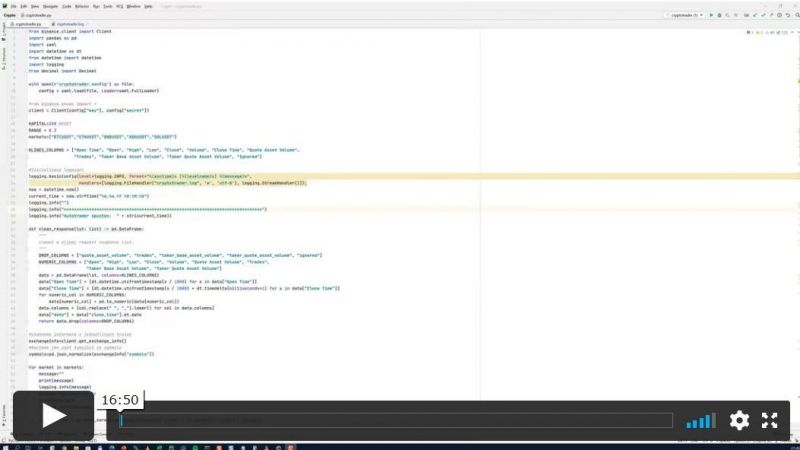Open the Code menu
The height and width of the screenshot is (450, 800).
67,7
